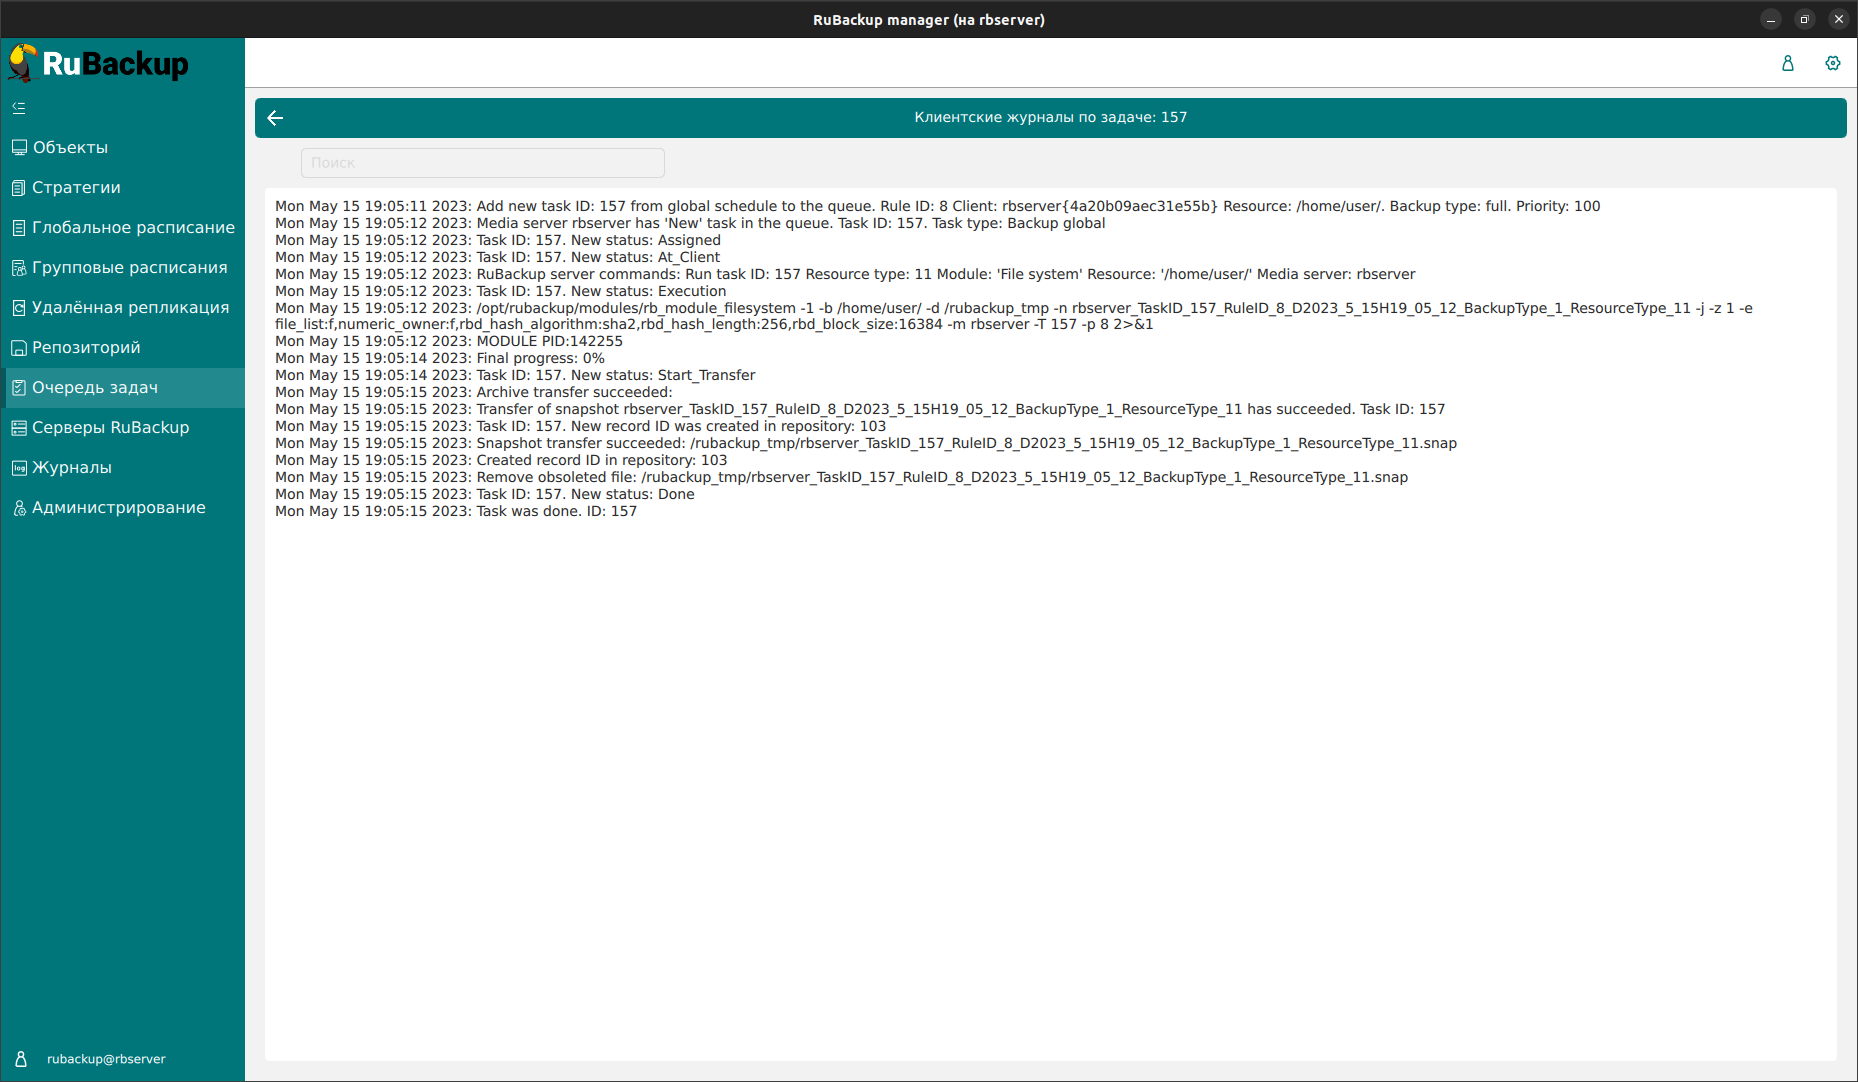Click the back arrow in the header
Viewport: 1858px width, 1082px height.
tap(276, 118)
